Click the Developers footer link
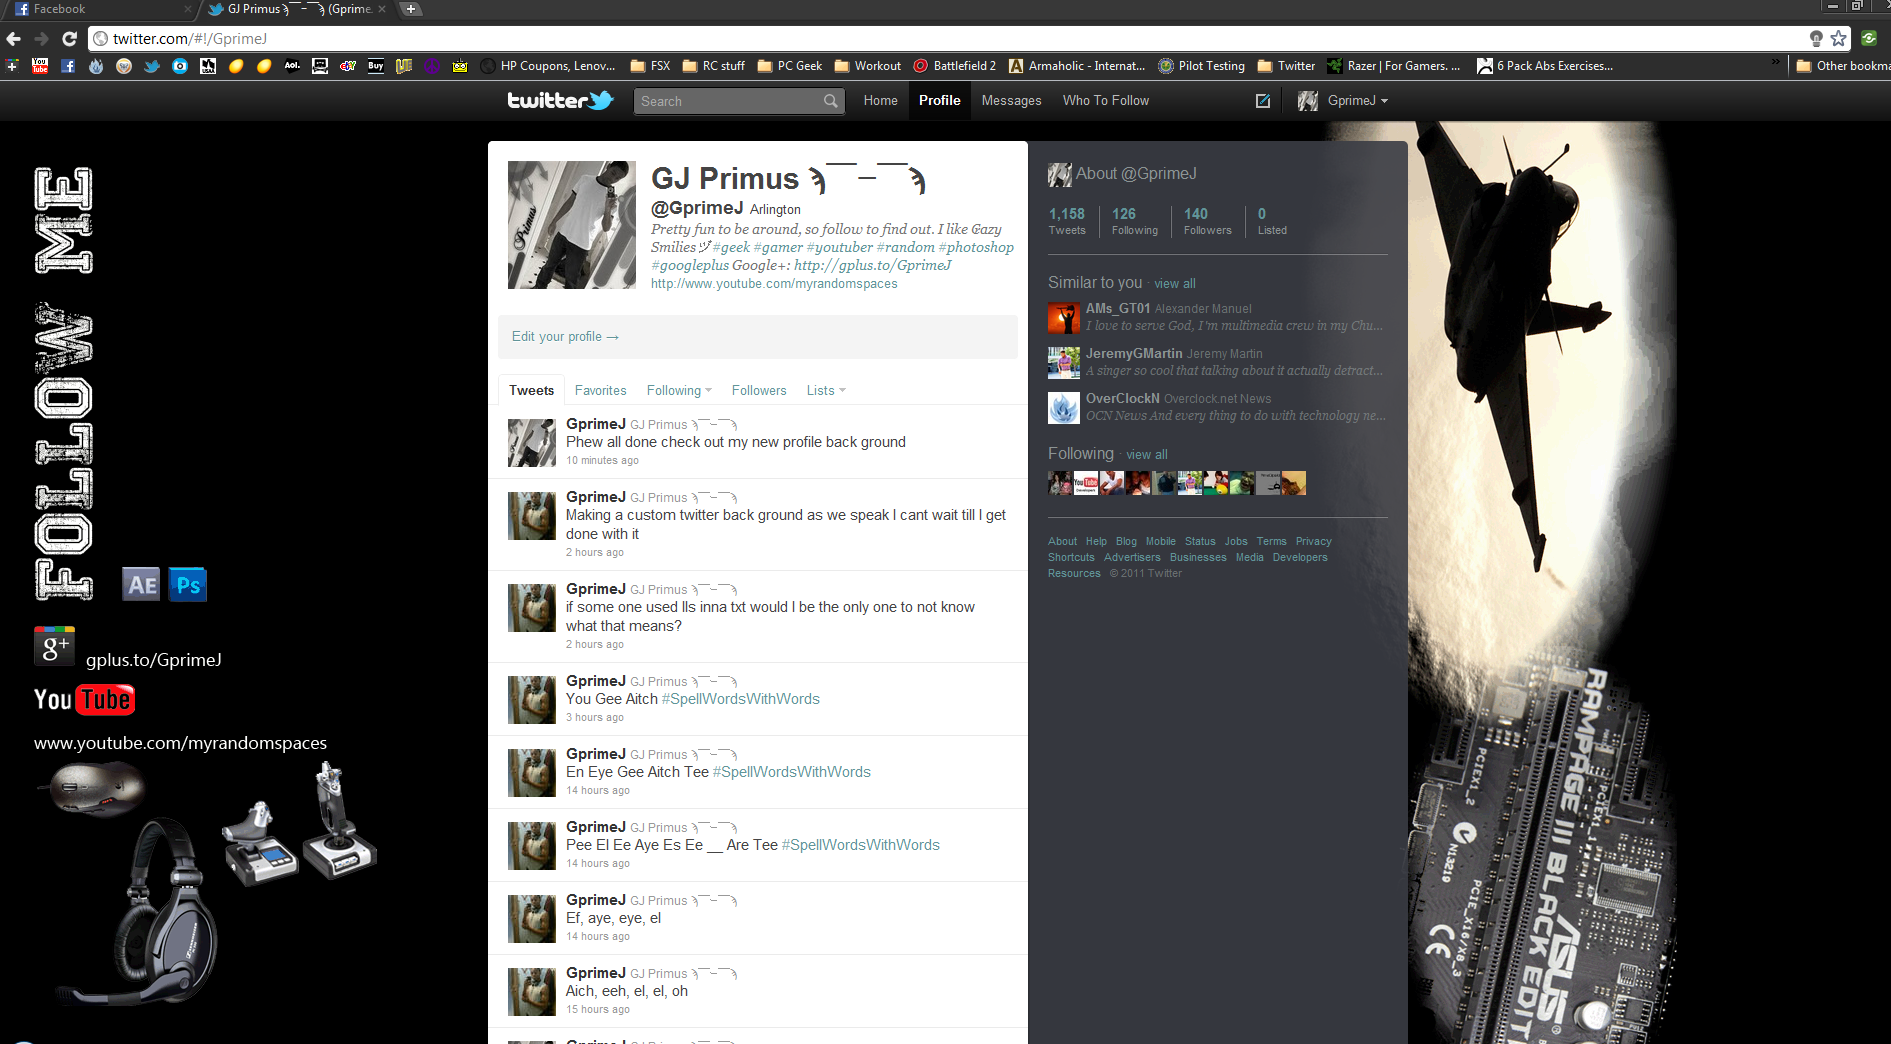This screenshot has width=1891, height=1044. (1300, 558)
